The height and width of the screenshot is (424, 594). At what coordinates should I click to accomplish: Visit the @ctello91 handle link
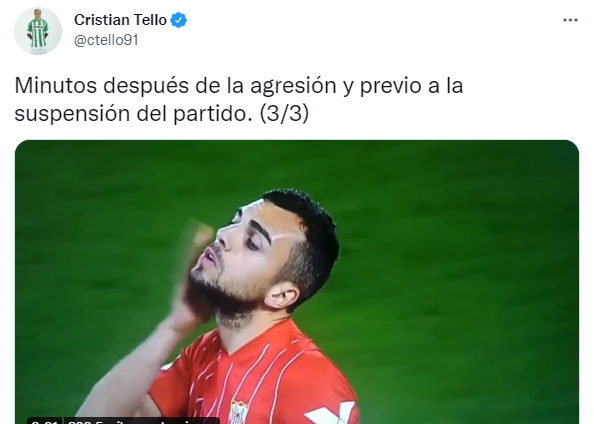click(x=106, y=40)
